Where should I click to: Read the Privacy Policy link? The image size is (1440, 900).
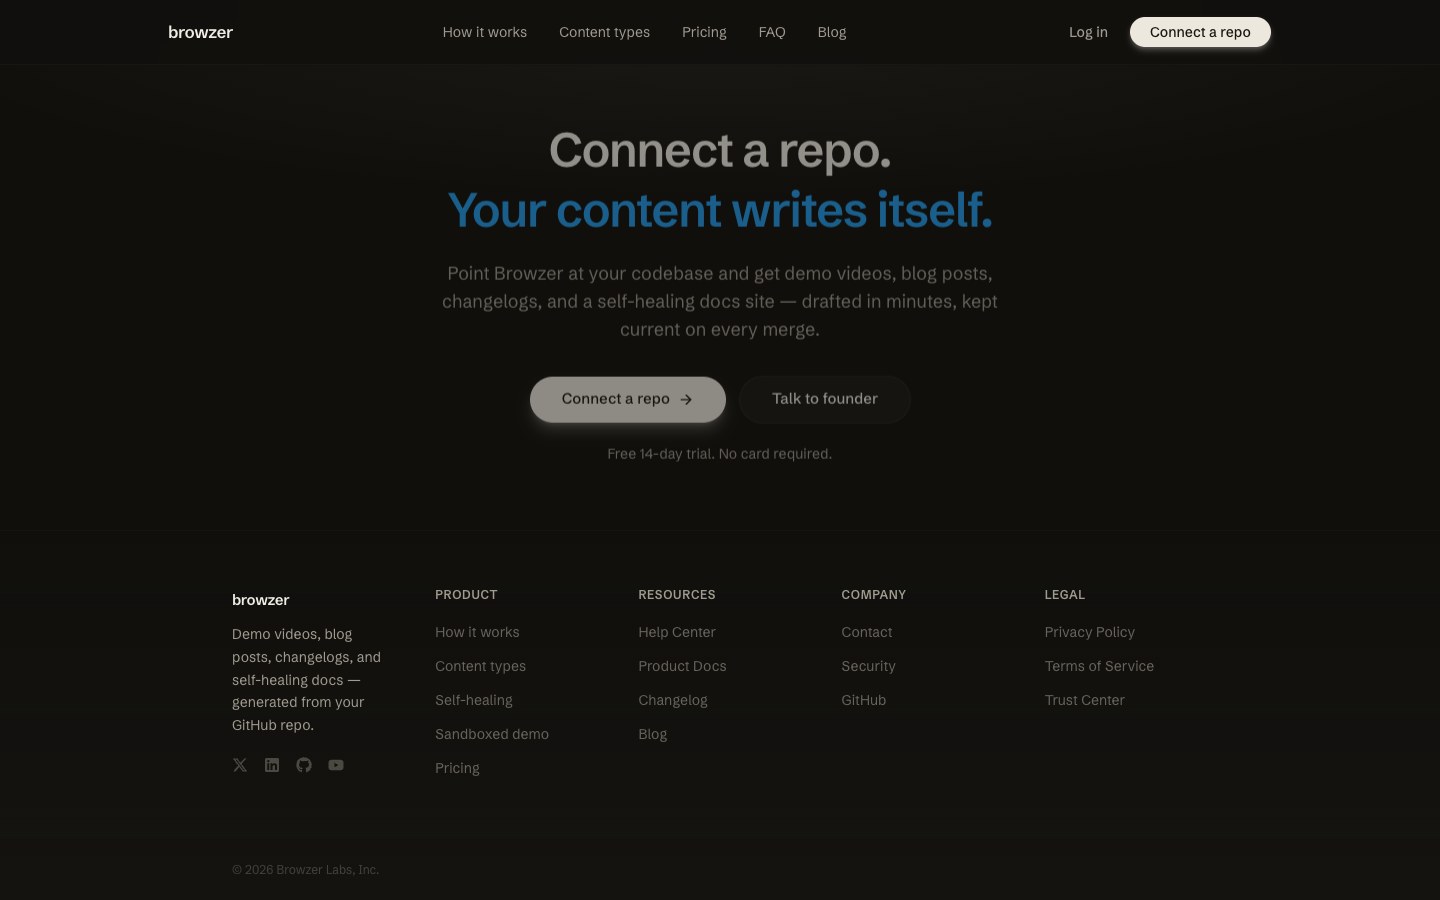pos(1090,632)
